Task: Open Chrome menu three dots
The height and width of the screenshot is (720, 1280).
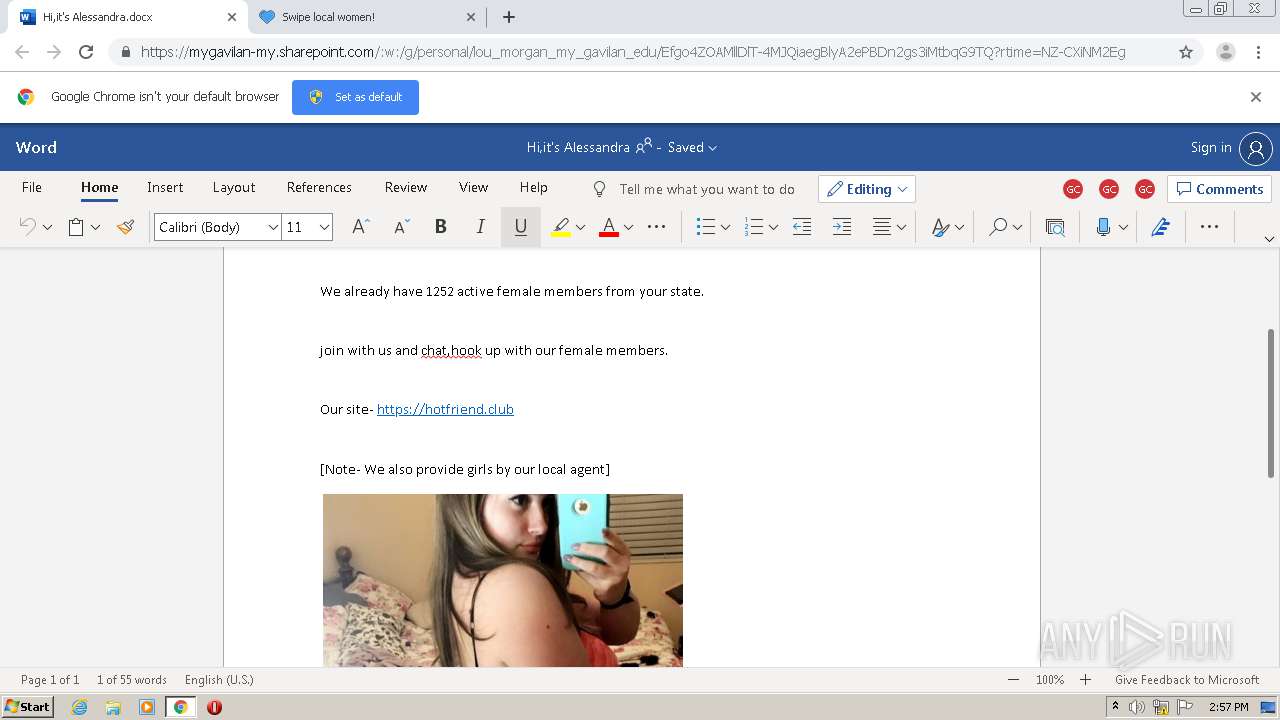Action: click(1259, 52)
